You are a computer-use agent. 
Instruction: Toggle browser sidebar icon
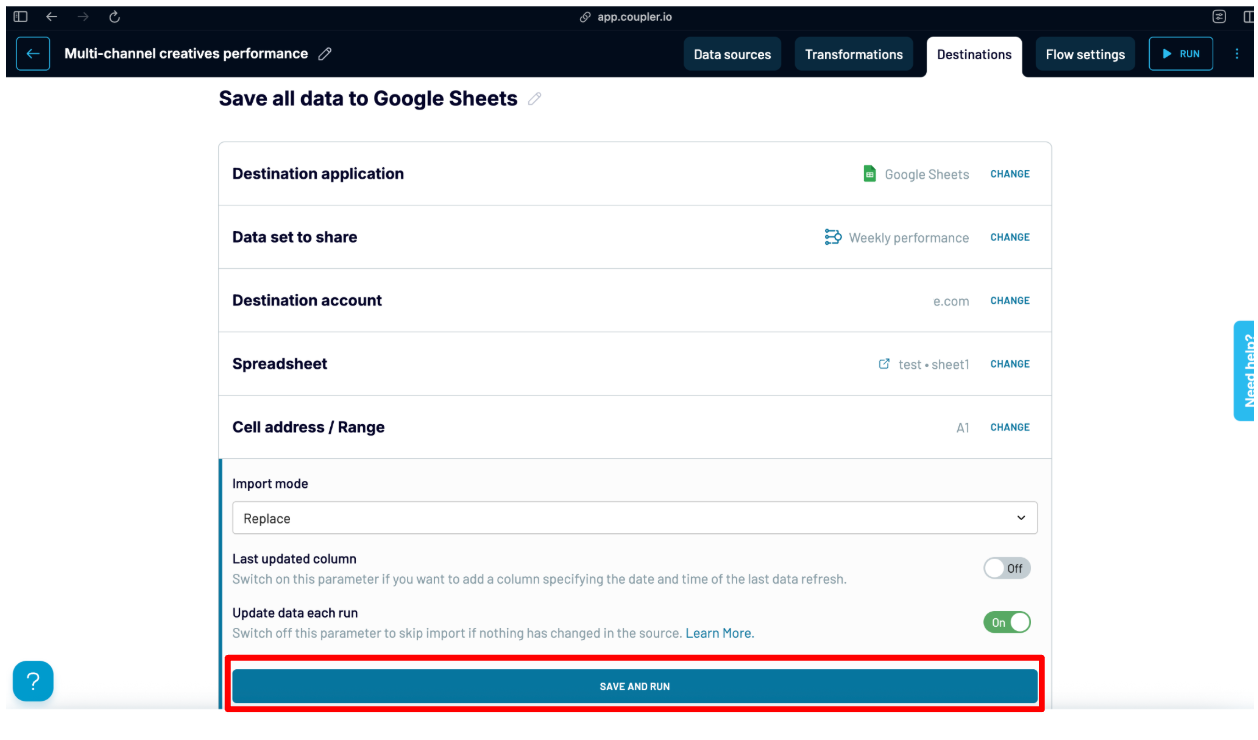(20, 17)
